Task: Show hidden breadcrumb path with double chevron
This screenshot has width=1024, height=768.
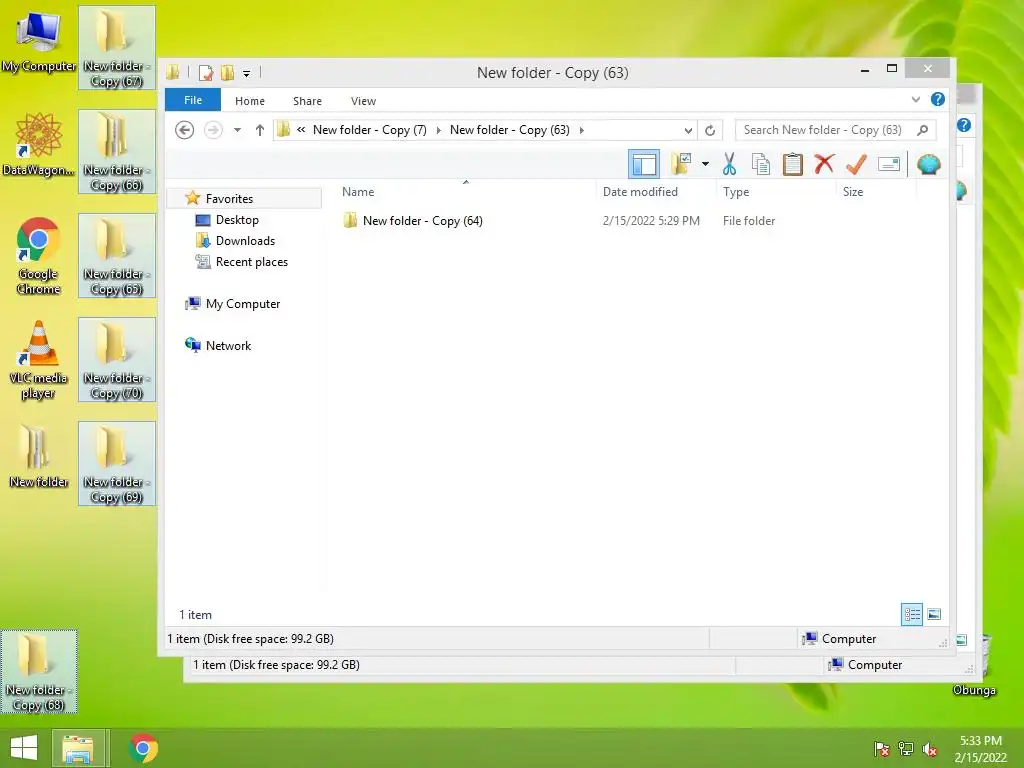Action: click(x=301, y=129)
